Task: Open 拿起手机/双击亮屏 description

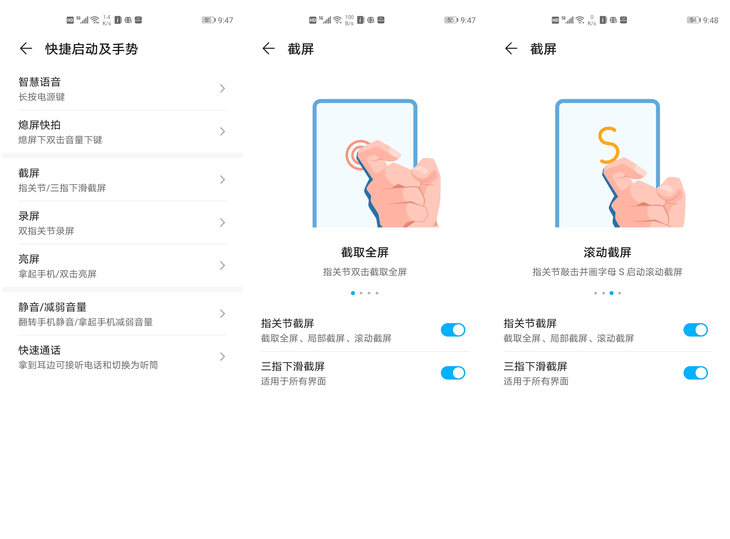Action: click(x=57, y=274)
